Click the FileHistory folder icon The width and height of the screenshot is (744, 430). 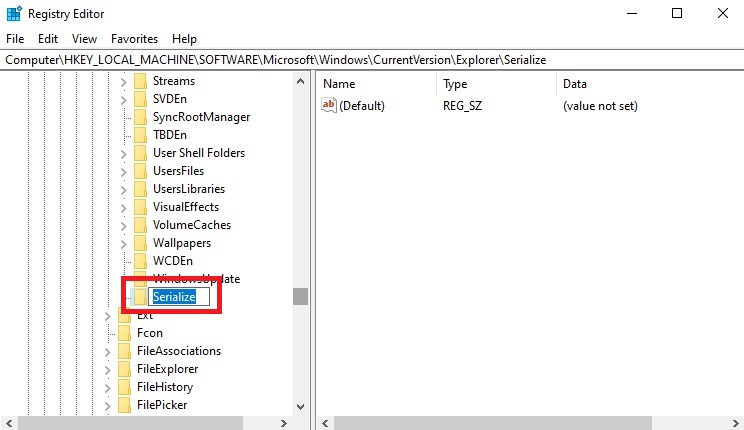pos(124,387)
